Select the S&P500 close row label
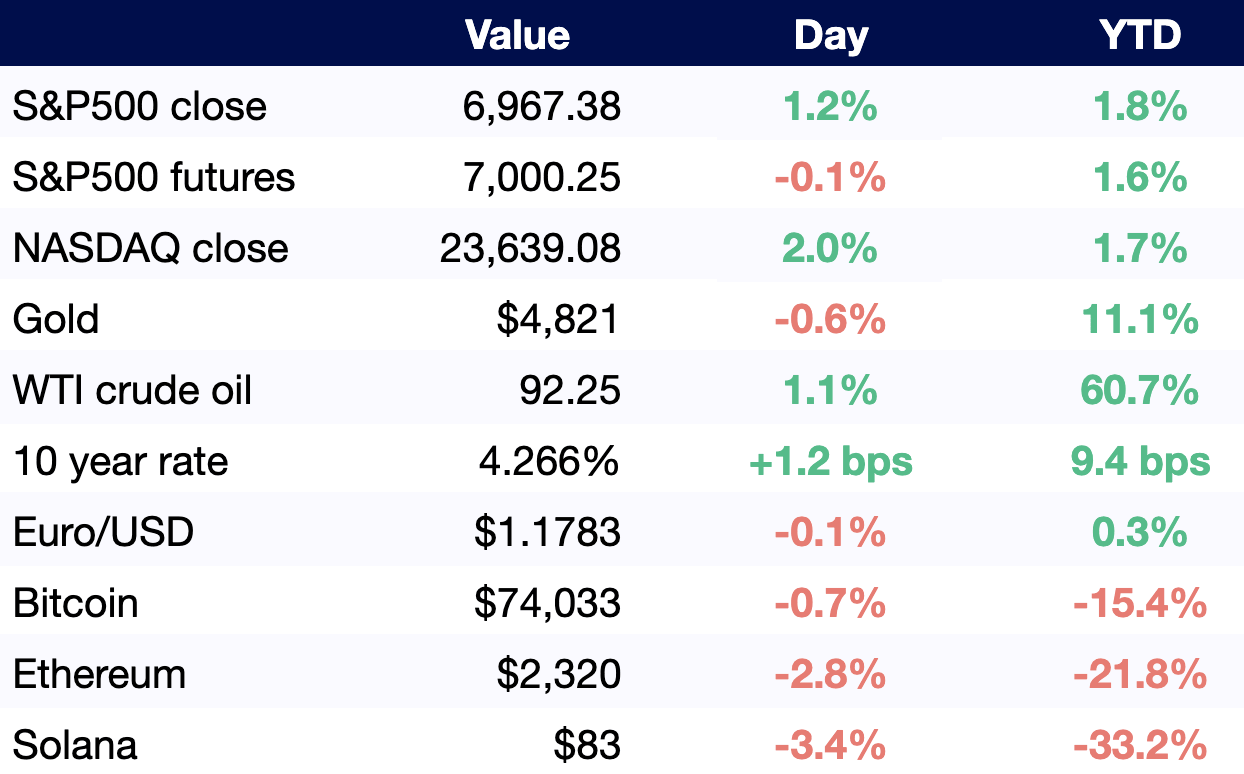The height and width of the screenshot is (774, 1244). tap(140, 106)
